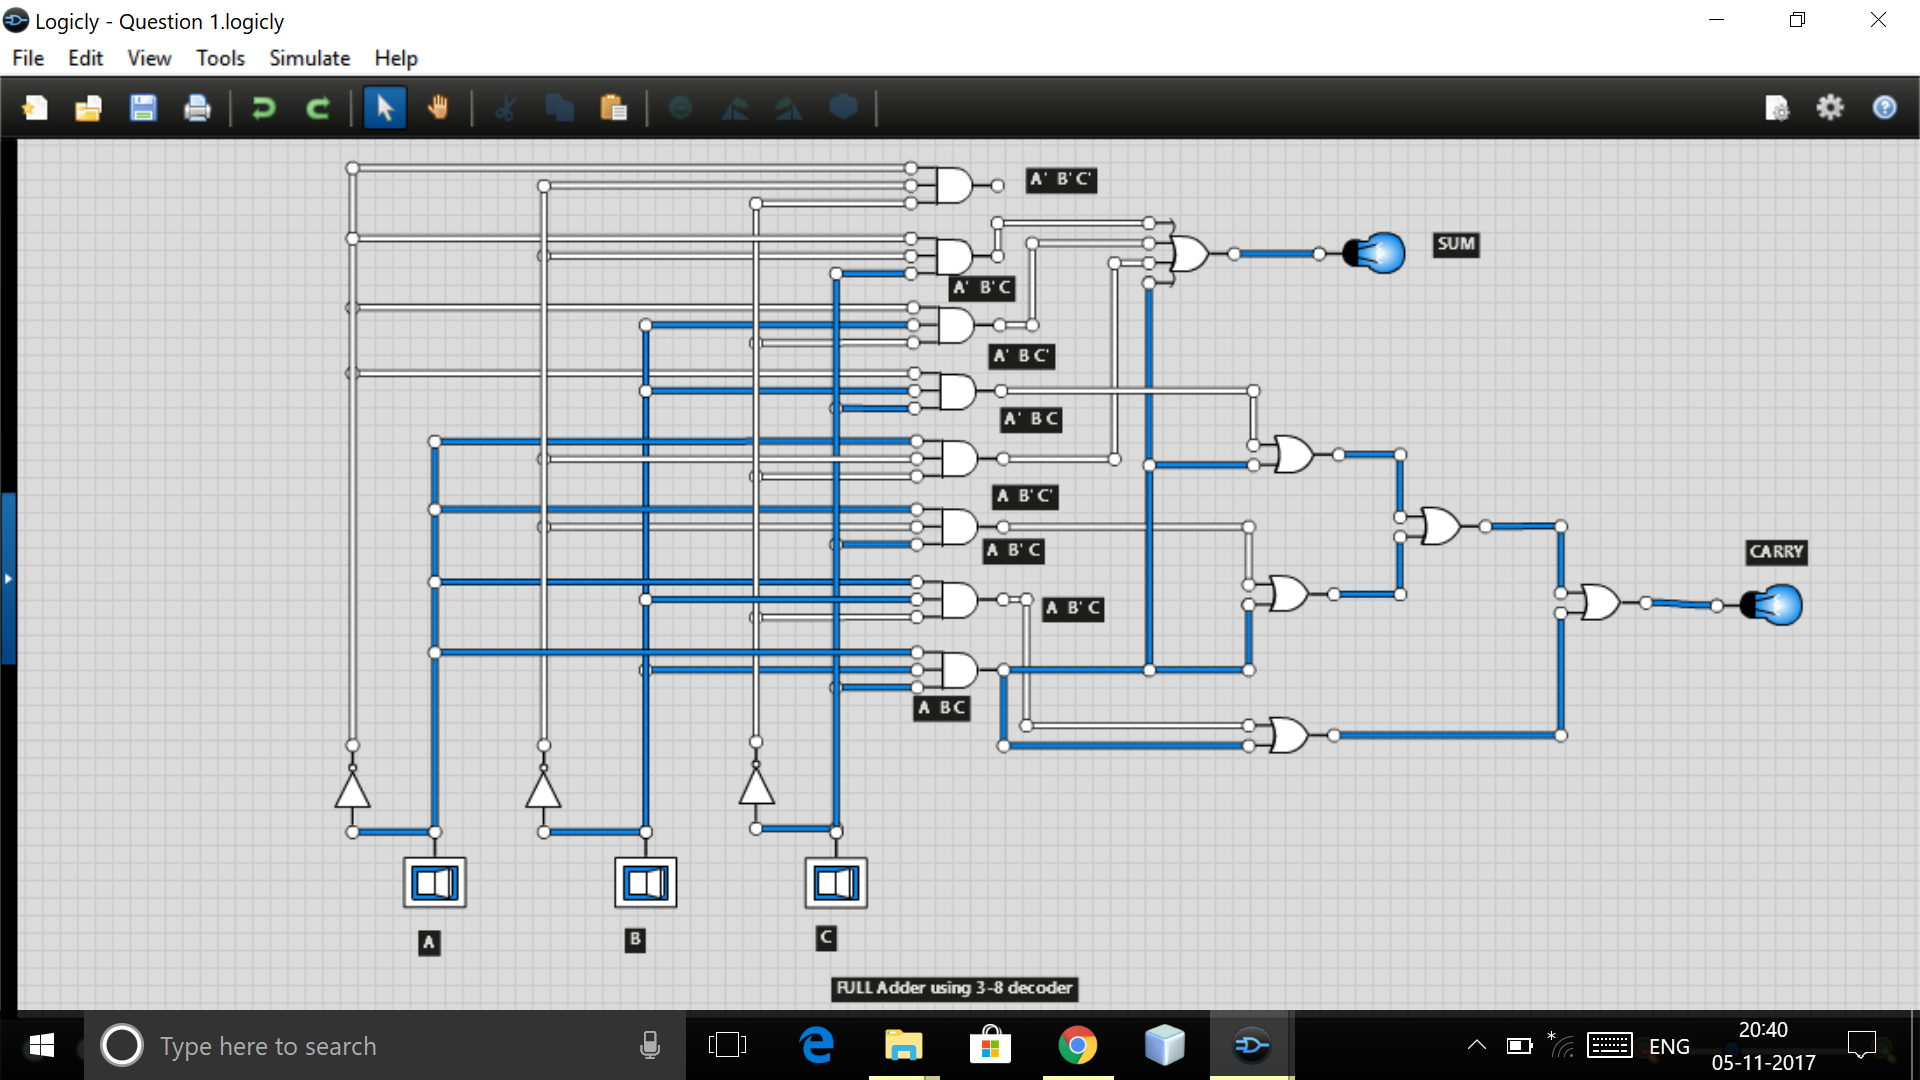Toggle input switch B
This screenshot has width=1920, height=1080.
[x=646, y=883]
